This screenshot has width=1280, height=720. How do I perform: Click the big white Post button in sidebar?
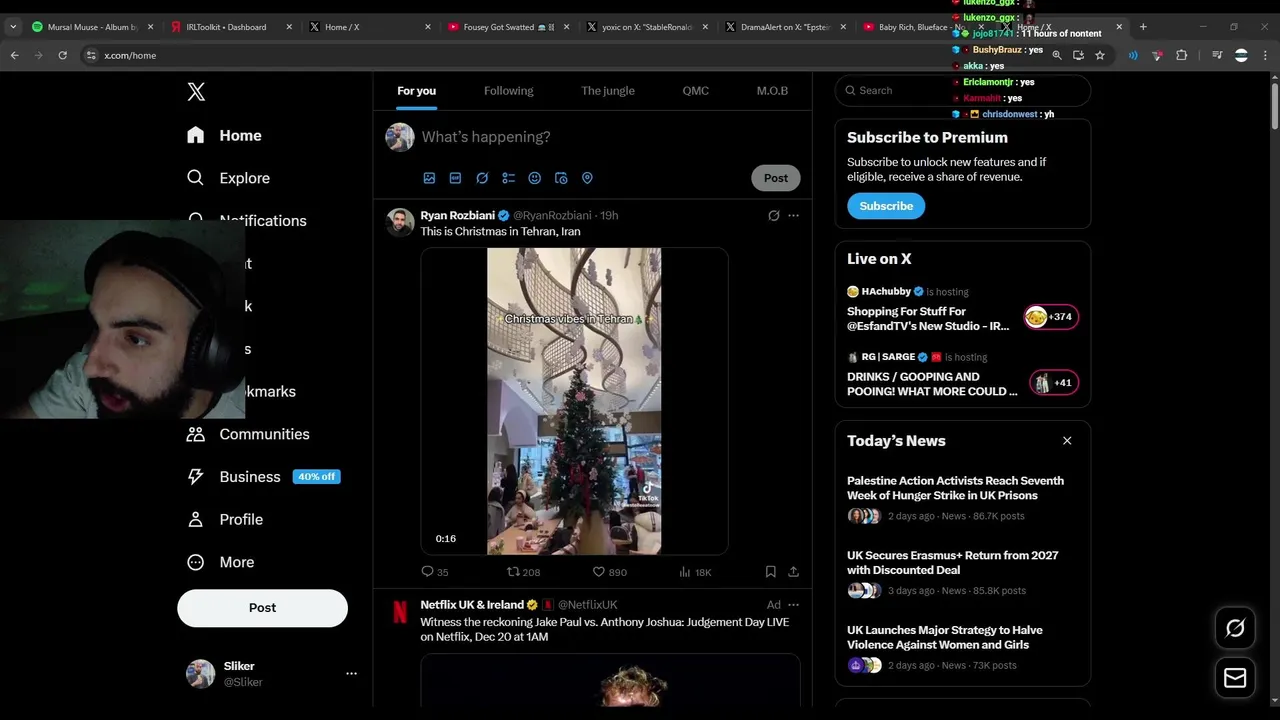click(263, 608)
